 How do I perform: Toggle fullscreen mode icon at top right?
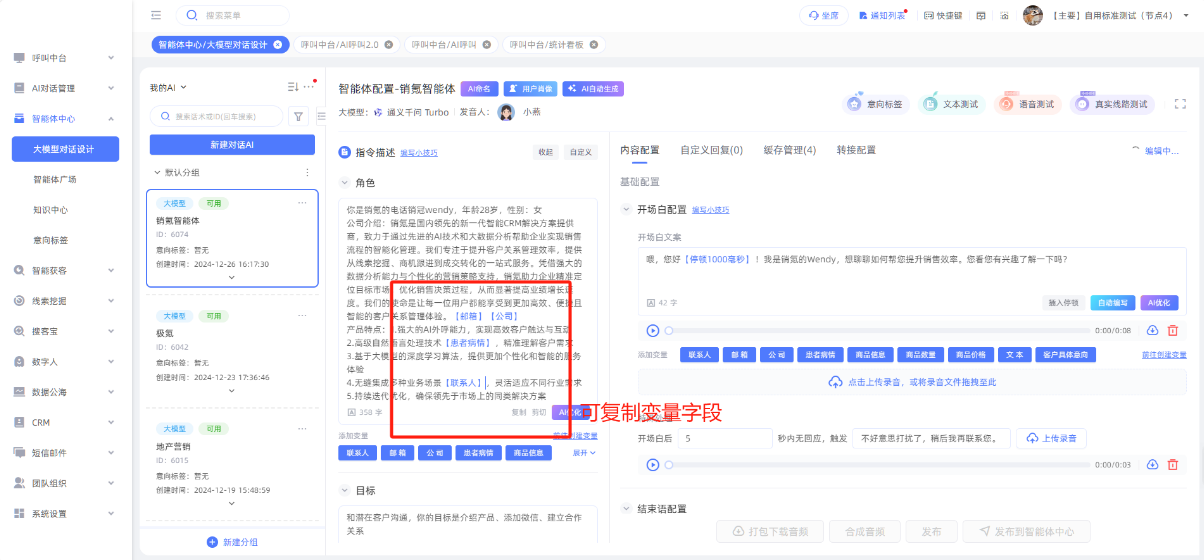click(1180, 104)
